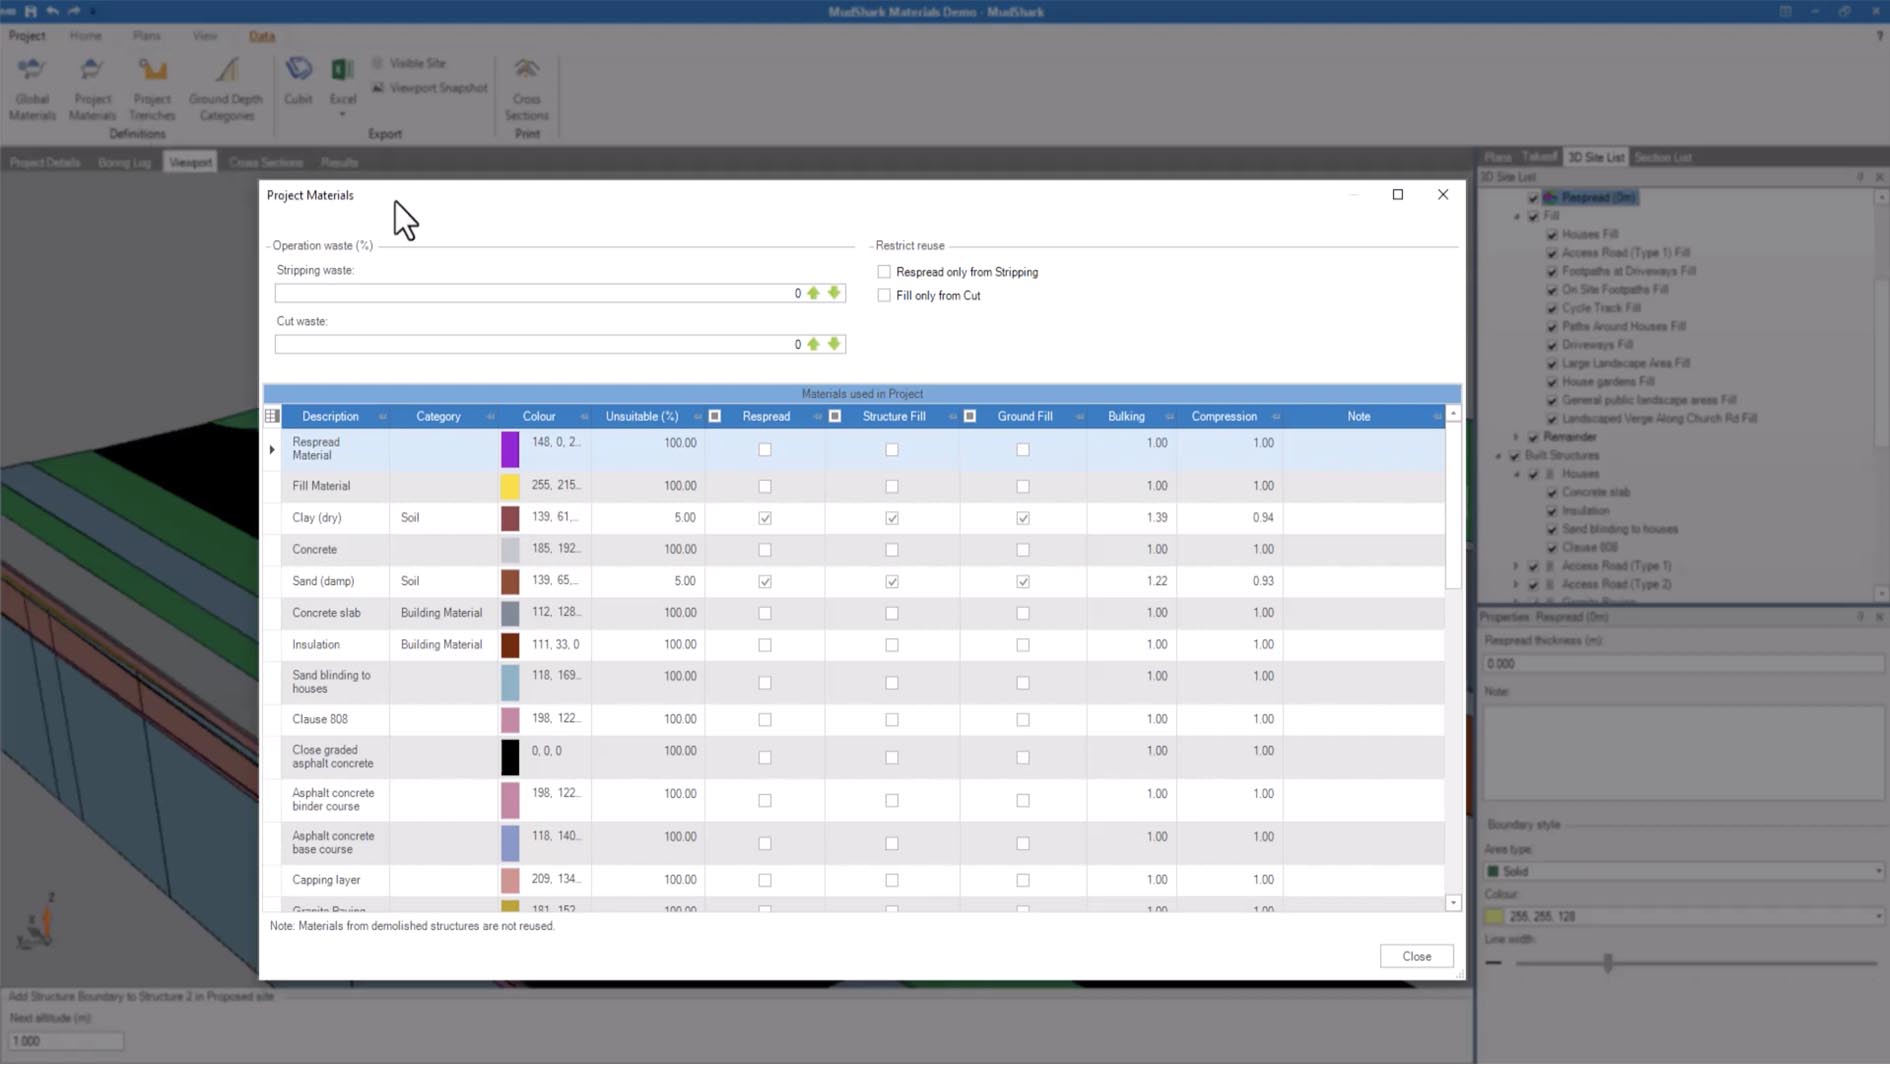
Task: Decrease Cut waste with green down arrow
Action: coord(834,344)
